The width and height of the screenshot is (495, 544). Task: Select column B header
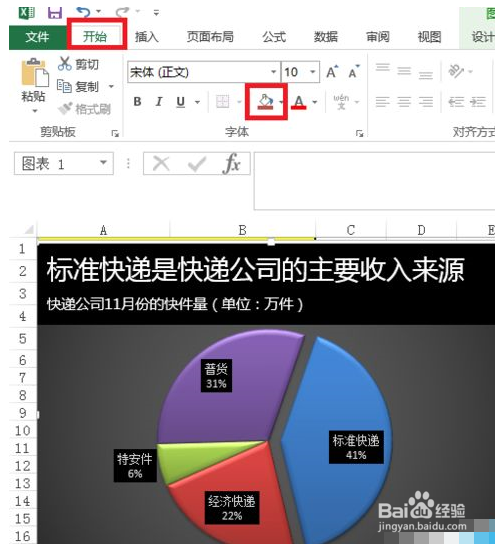coord(242,230)
